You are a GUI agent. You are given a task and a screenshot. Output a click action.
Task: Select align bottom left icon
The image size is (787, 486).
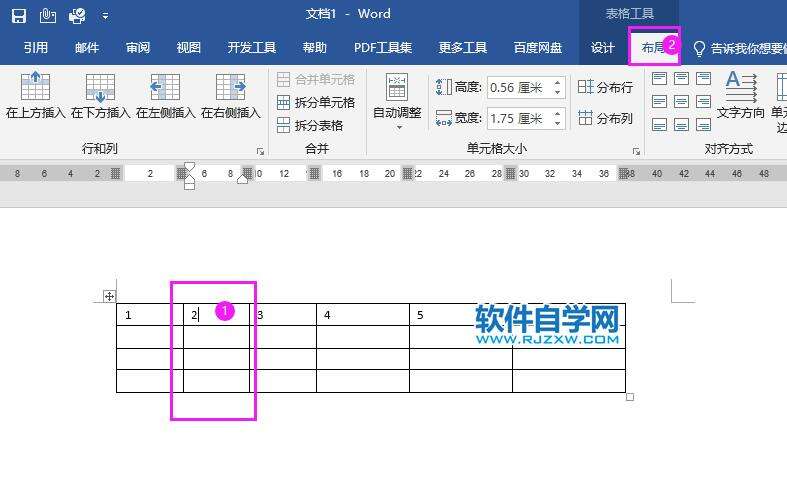(x=659, y=125)
